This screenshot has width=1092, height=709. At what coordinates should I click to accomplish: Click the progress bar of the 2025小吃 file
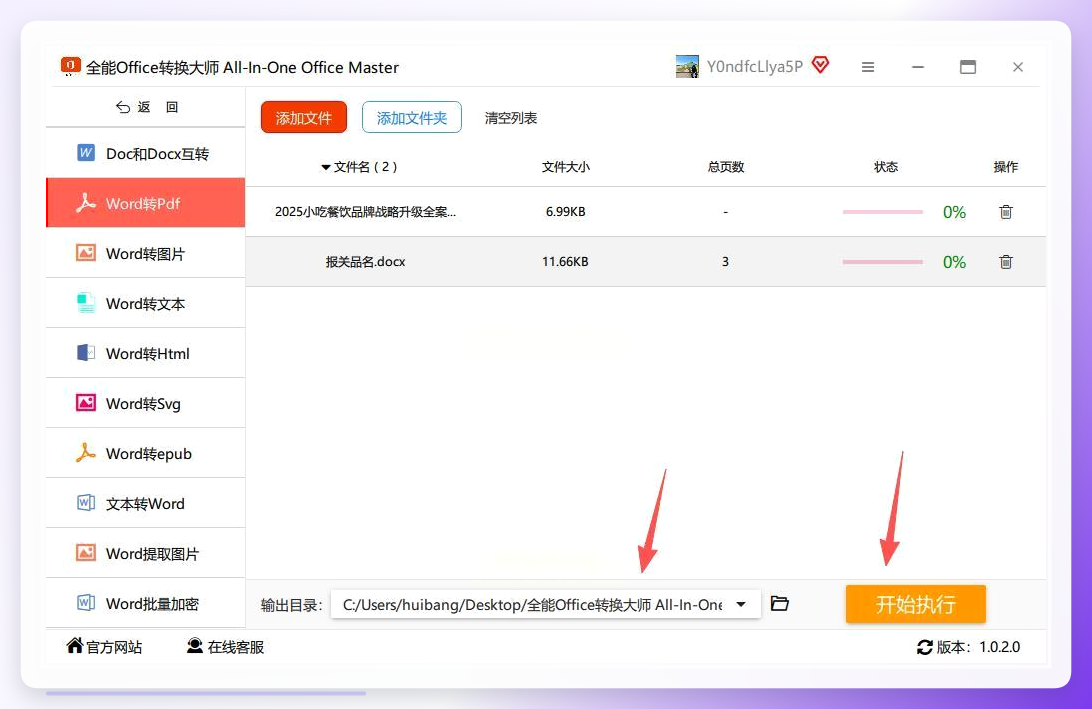point(882,212)
